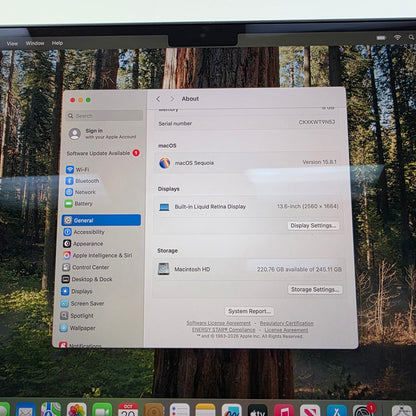Click the battery status icon in menu bar

point(381,38)
